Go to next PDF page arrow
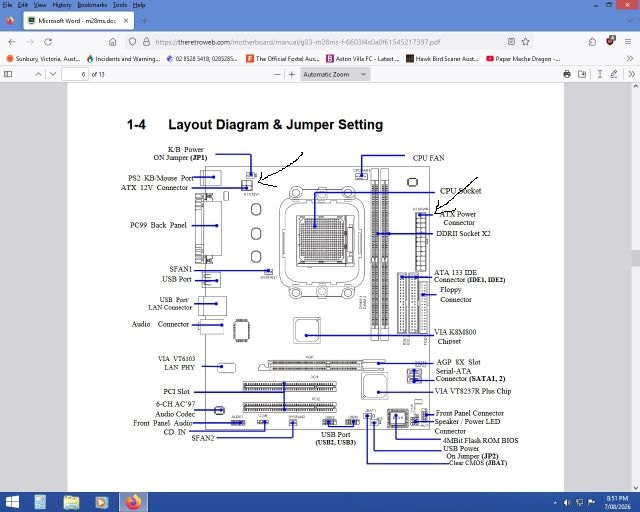640x512 pixels. coord(53,74)
